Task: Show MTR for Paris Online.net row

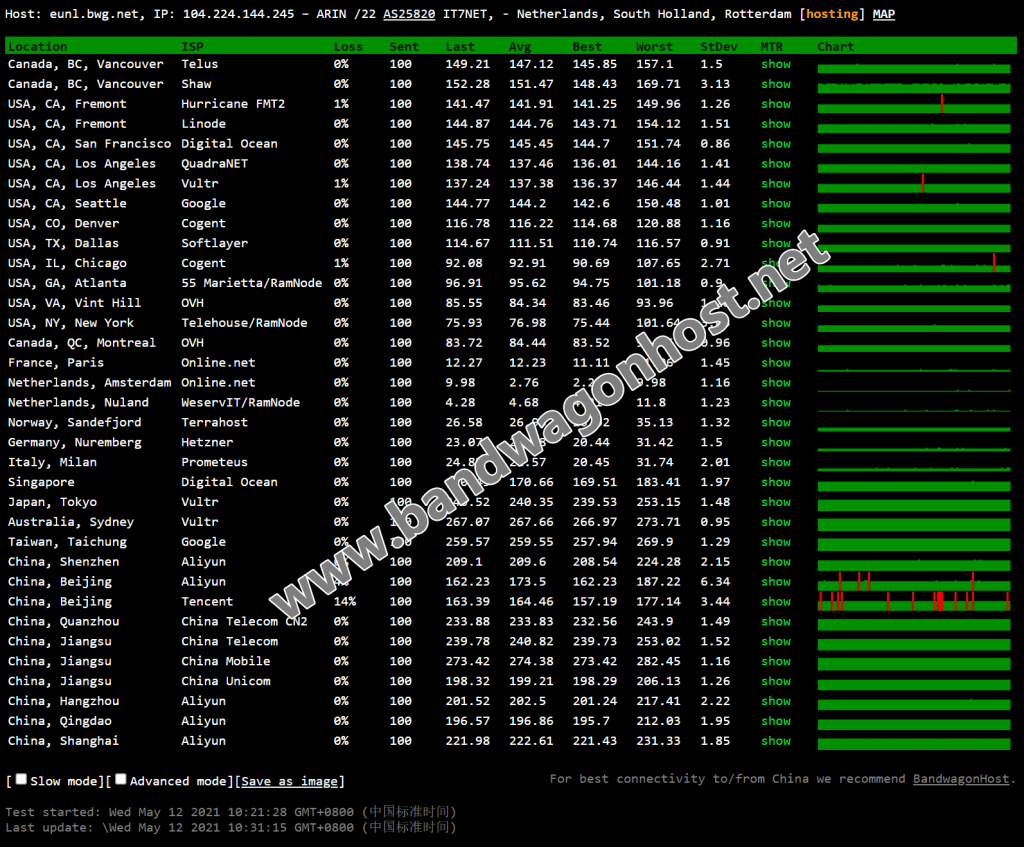Action: pyautogui.click(x=776, y=362)
